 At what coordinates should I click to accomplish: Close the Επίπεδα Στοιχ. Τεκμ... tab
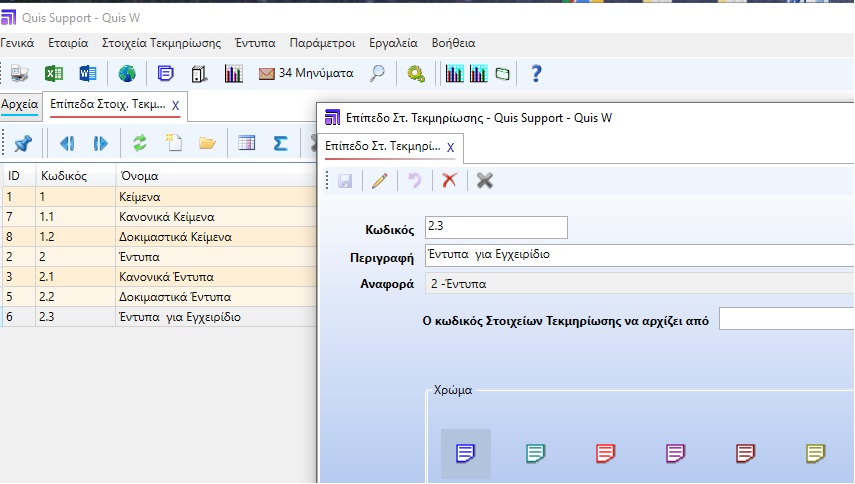click(x=176, y=106)
